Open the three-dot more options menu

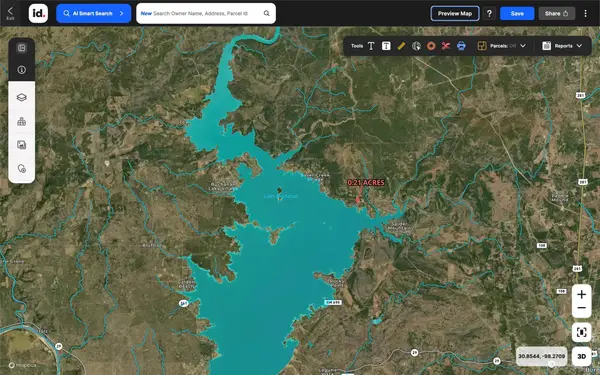coord(585,13)
